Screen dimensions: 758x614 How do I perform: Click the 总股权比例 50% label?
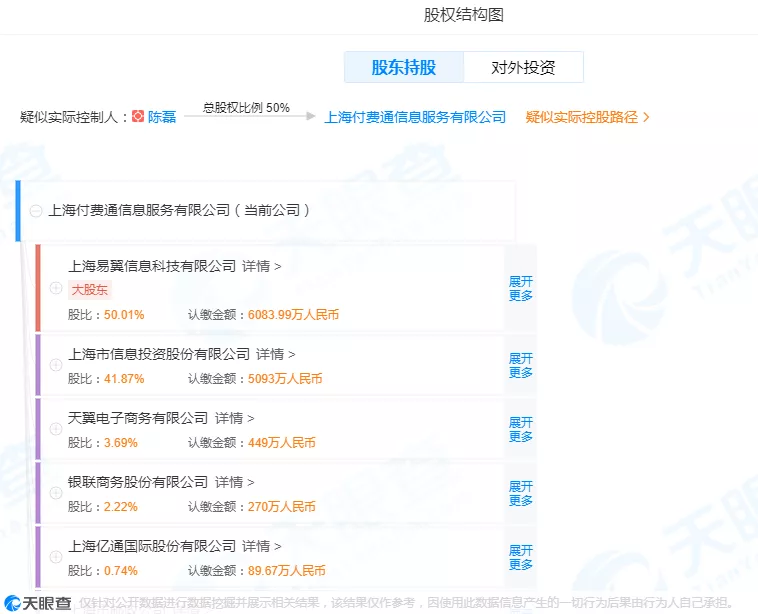246,107
